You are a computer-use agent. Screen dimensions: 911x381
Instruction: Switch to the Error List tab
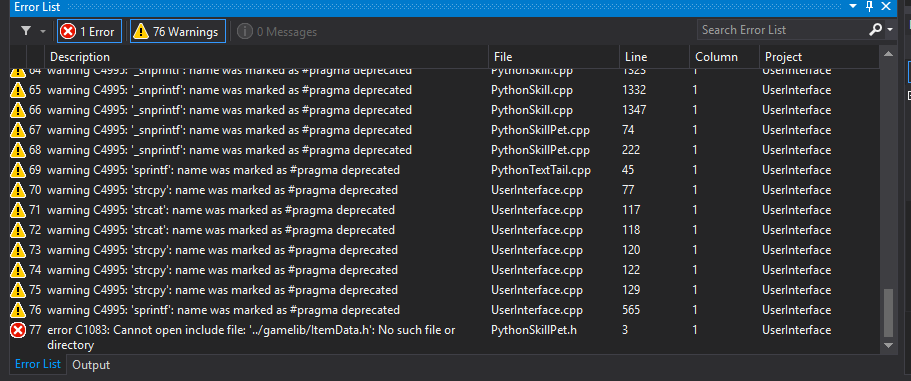click(x=38, y=364)
